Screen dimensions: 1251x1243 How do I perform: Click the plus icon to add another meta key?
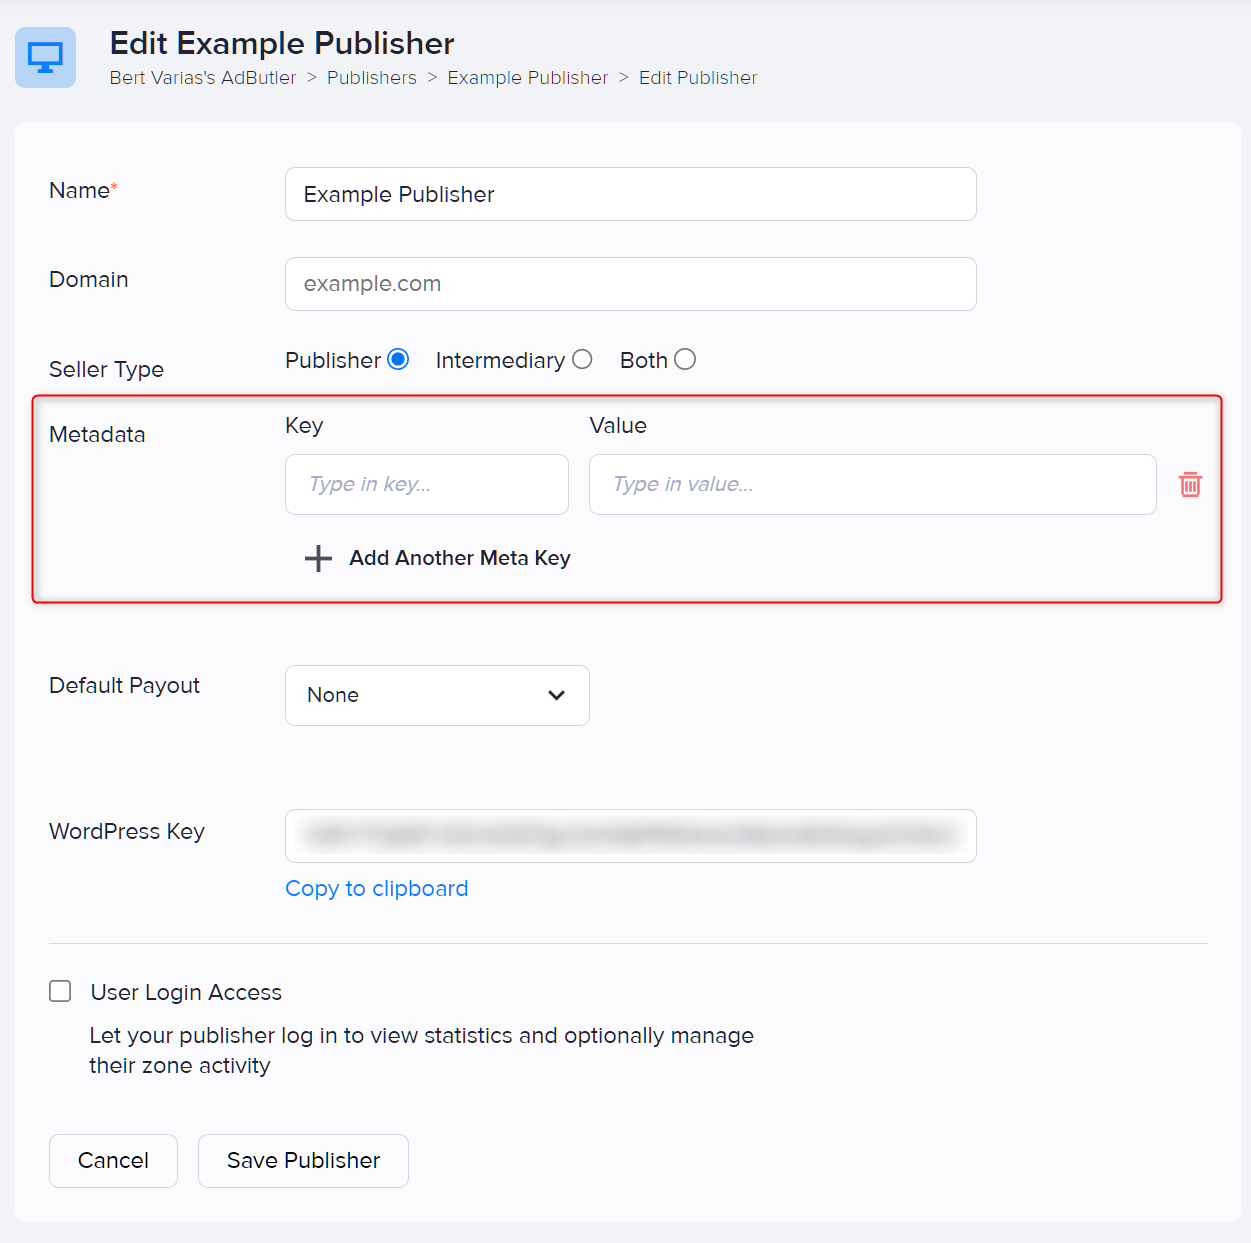pyautogui.click(x=317, y=558)
